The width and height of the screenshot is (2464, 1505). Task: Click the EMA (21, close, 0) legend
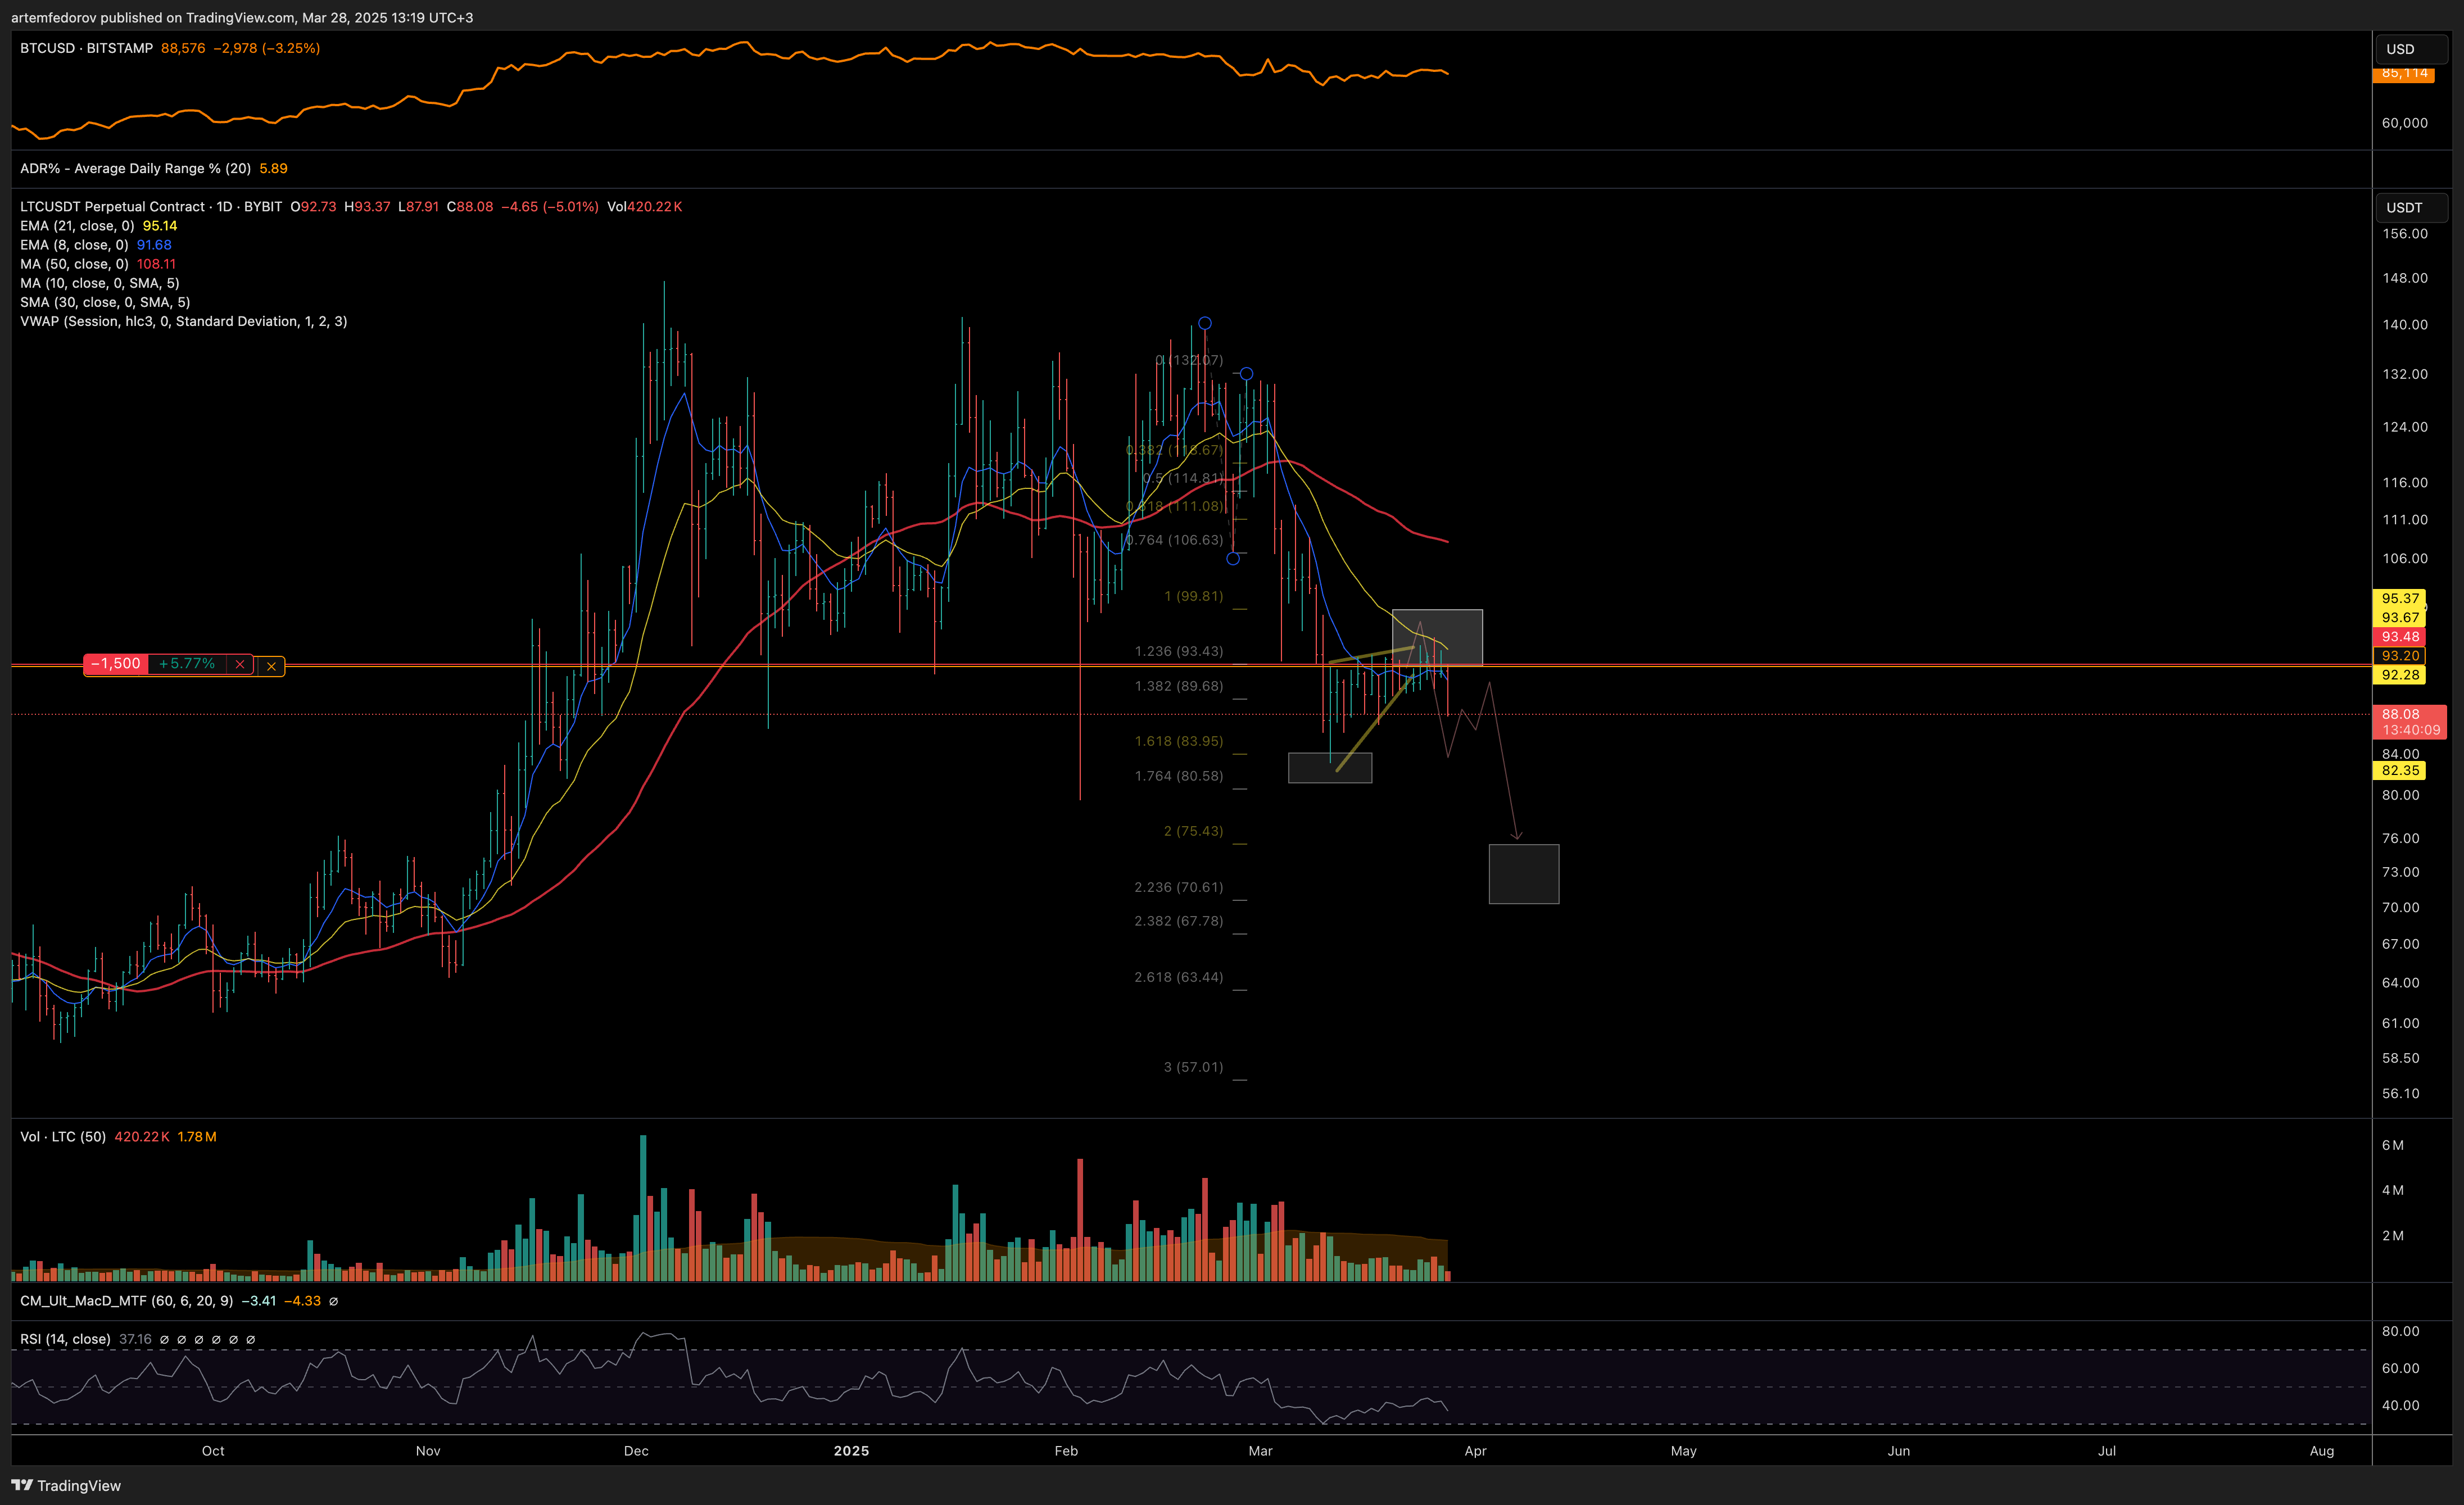click(77, 226)
